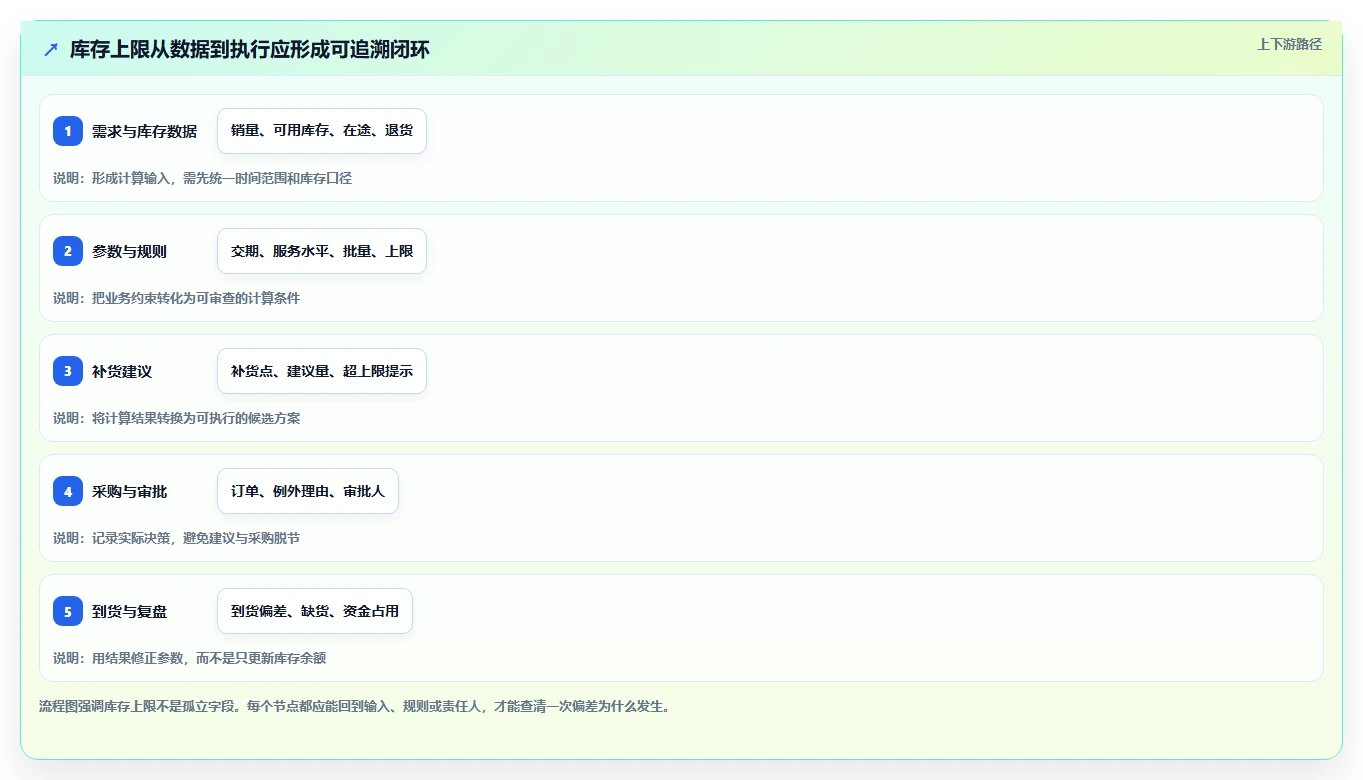This screenshot has width=1363, height=780.
Task: Select the 补货建议 step label
Action: coord(122,371)
